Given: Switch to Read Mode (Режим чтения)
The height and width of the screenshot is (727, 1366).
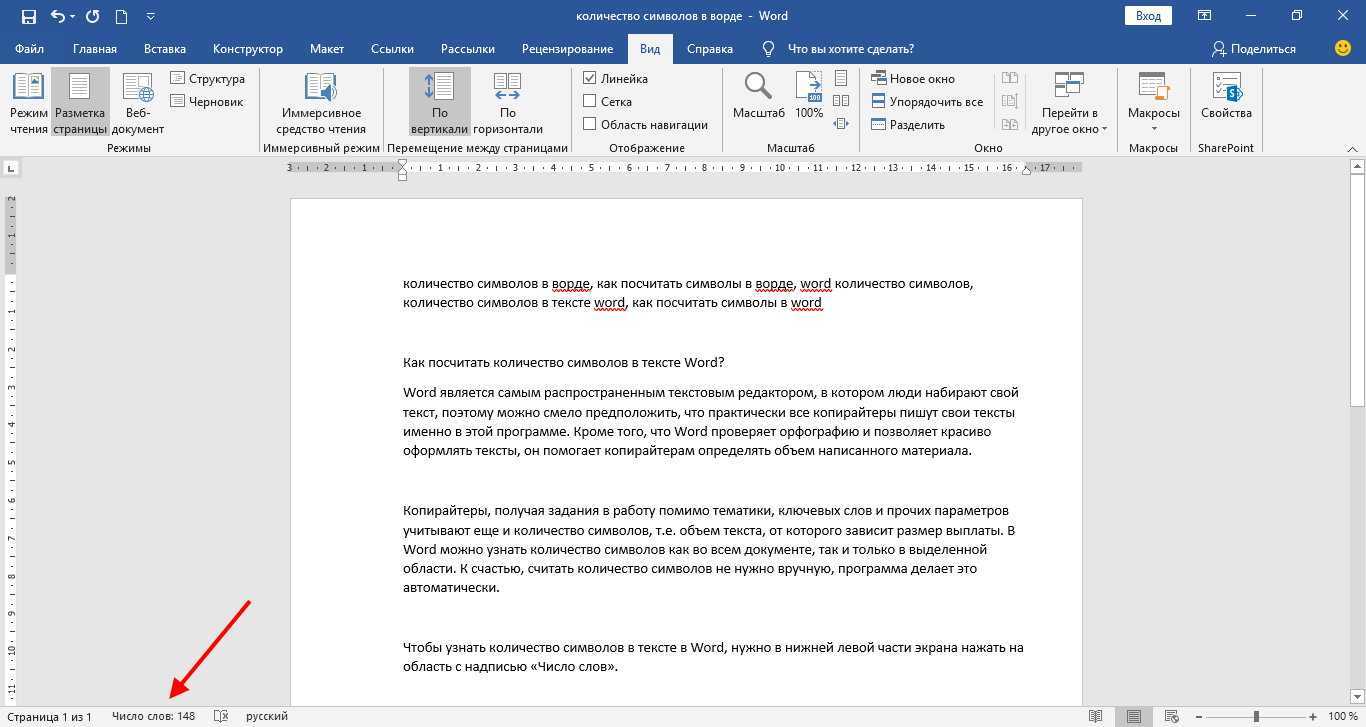Looking at the screenshot, I should pos(29,103).
